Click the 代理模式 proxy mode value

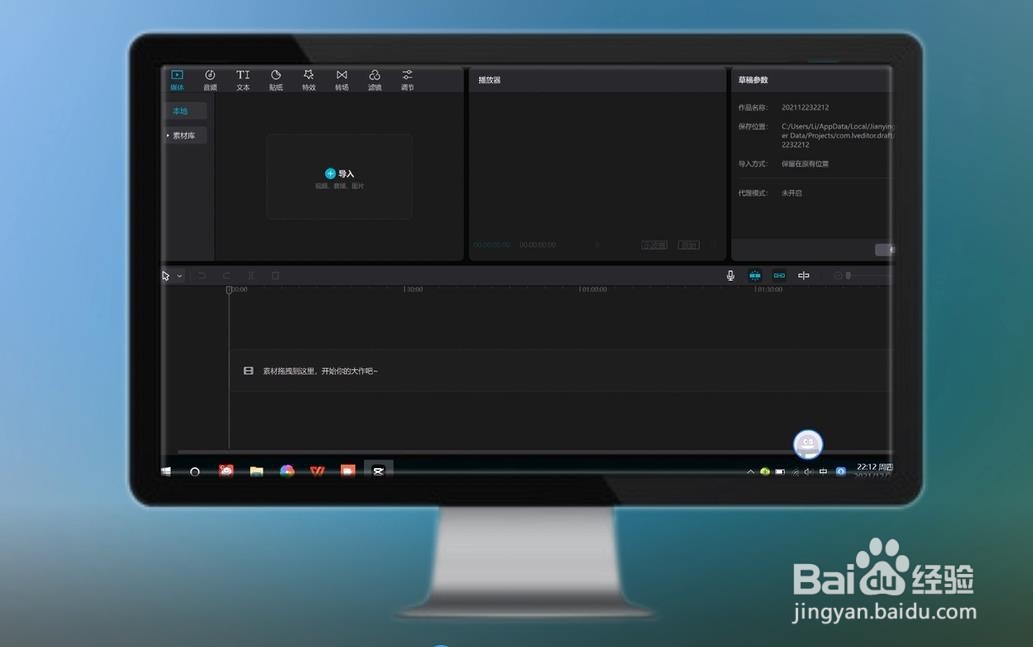pos(791,193)
